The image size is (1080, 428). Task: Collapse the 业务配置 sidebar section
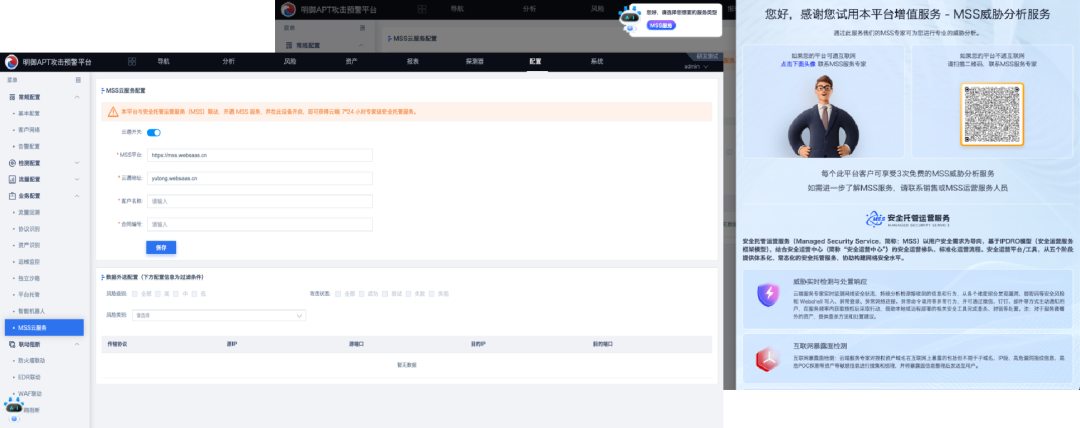point(79,196)
